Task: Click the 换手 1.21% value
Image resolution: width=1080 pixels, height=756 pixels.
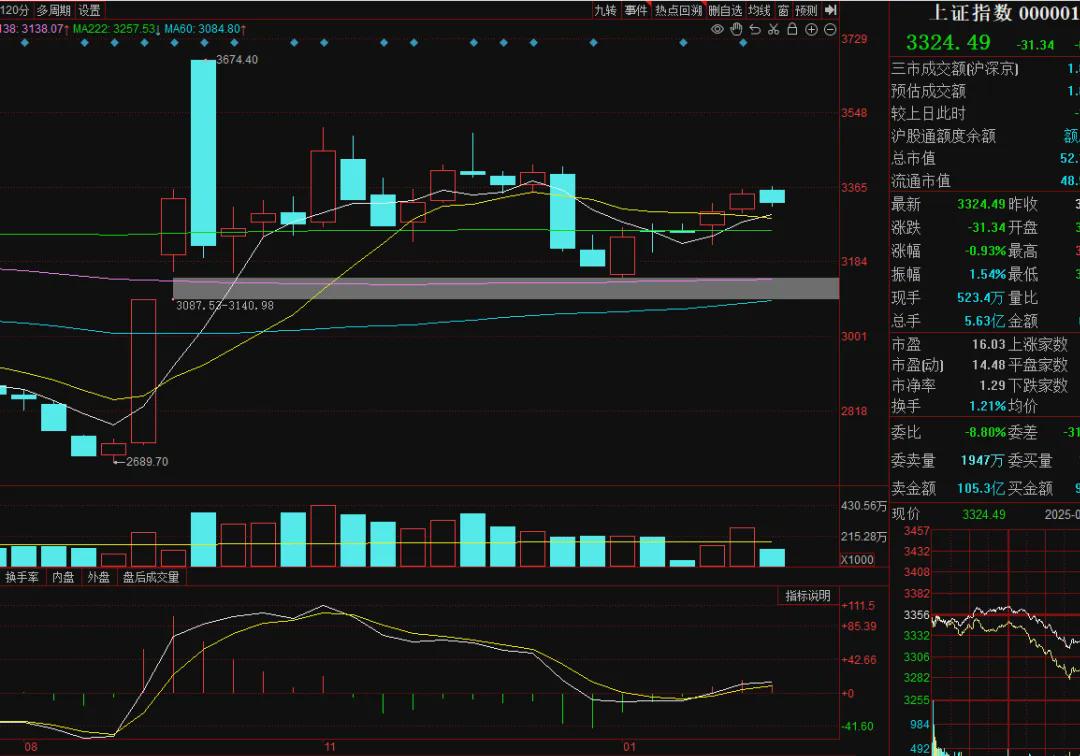Action: [x=987, y=406]
